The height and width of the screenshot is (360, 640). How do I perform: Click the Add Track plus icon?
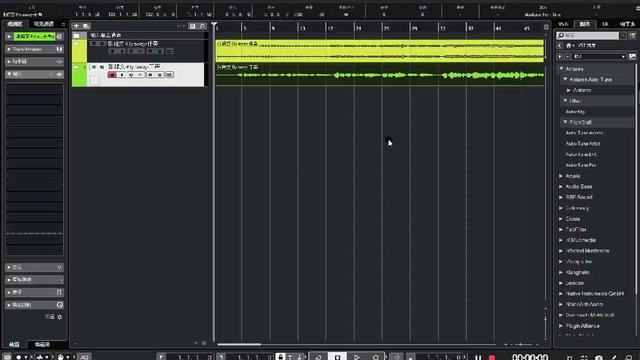pyautogui.click(x=76, y=26)
